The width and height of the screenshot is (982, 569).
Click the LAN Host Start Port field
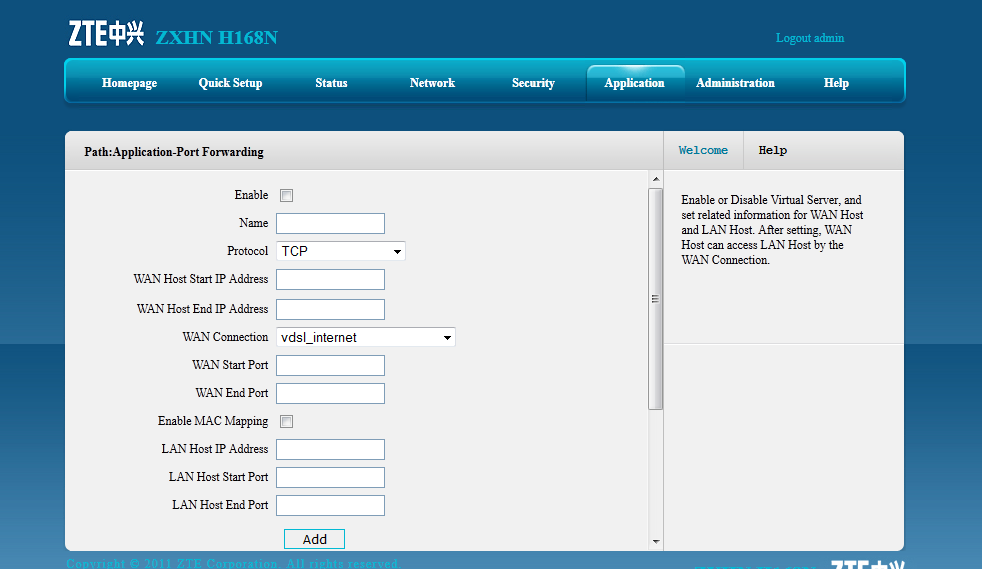click(330, 477)
